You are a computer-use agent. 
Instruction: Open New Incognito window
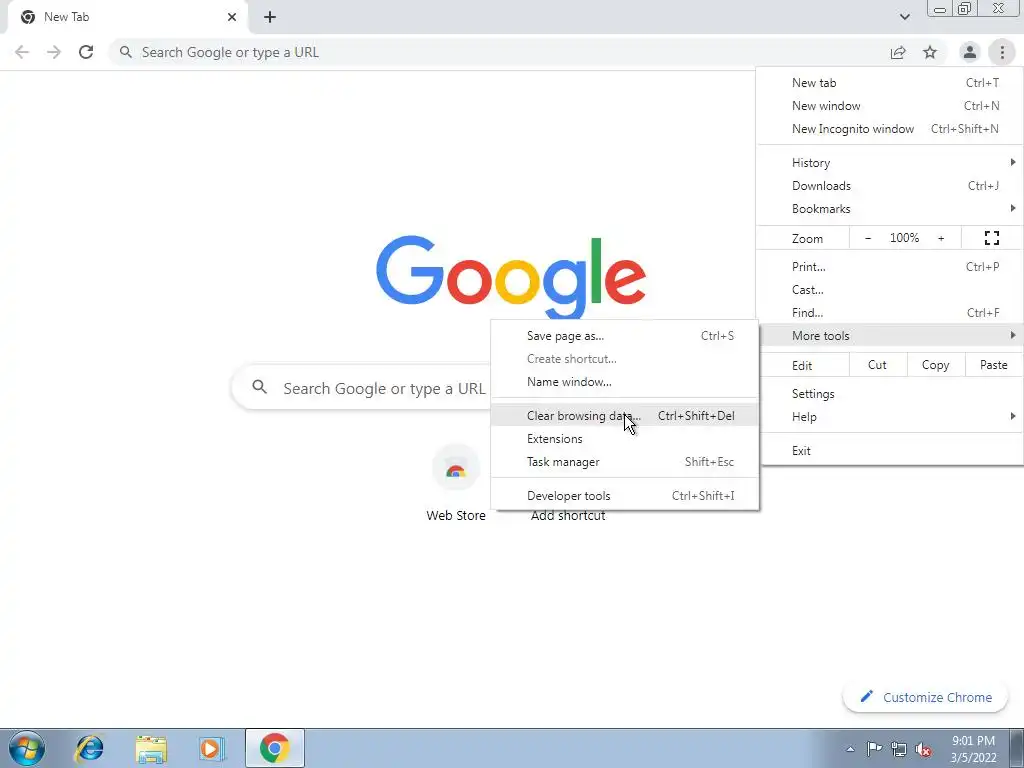(890, 129)
